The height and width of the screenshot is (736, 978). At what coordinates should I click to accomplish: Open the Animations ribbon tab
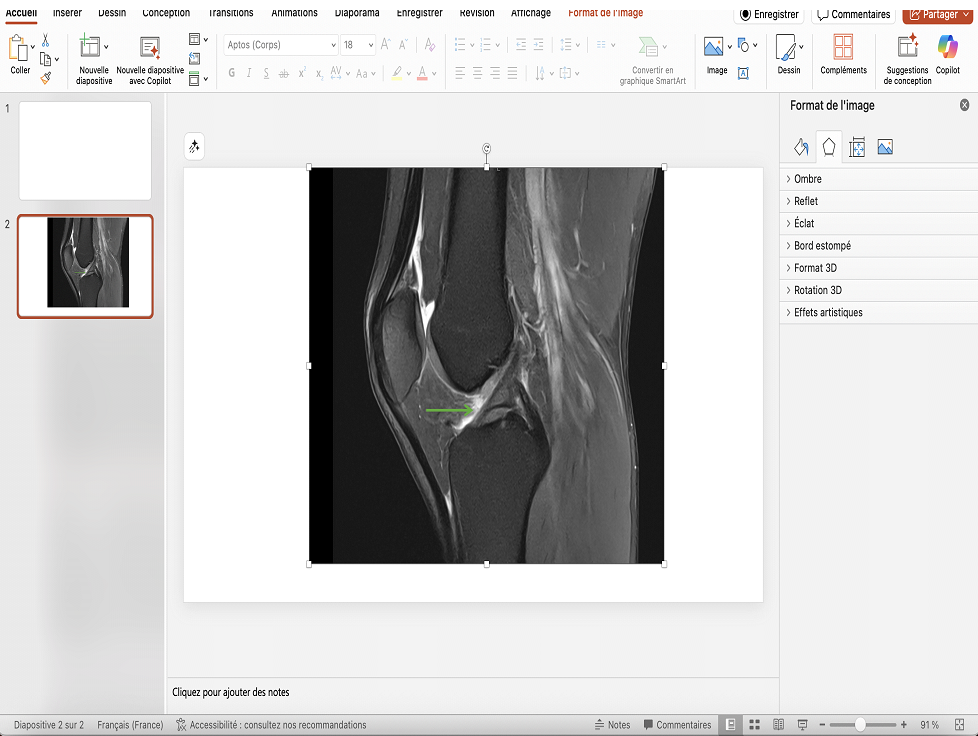click(x=294, y=13)
